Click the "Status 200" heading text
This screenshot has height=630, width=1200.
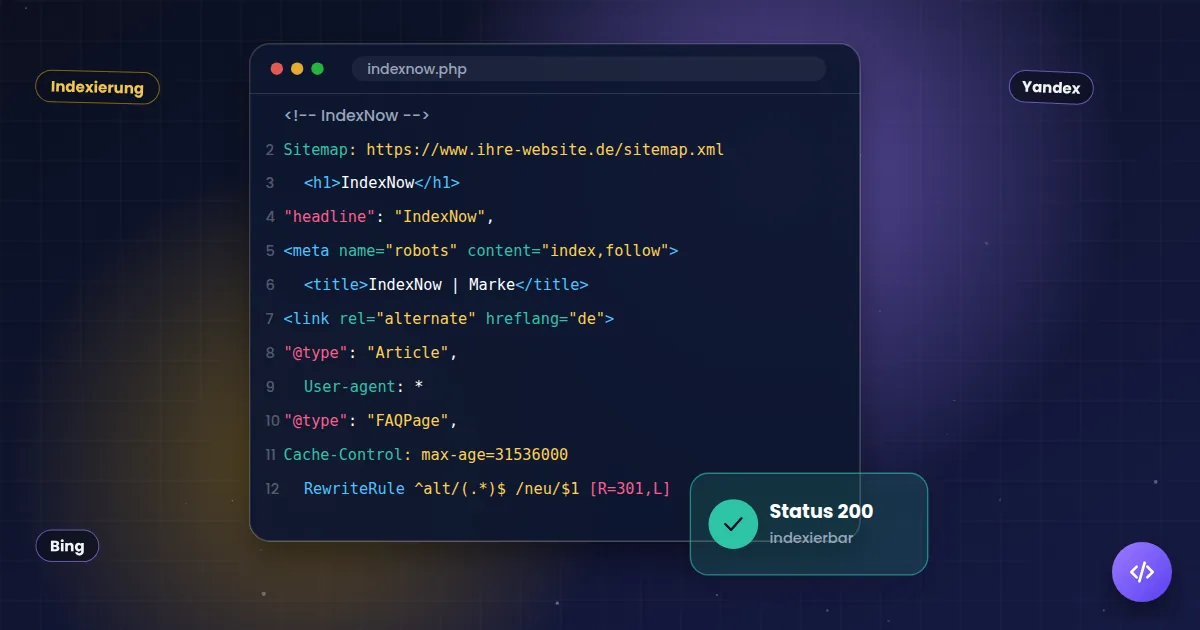coord(821,512)
